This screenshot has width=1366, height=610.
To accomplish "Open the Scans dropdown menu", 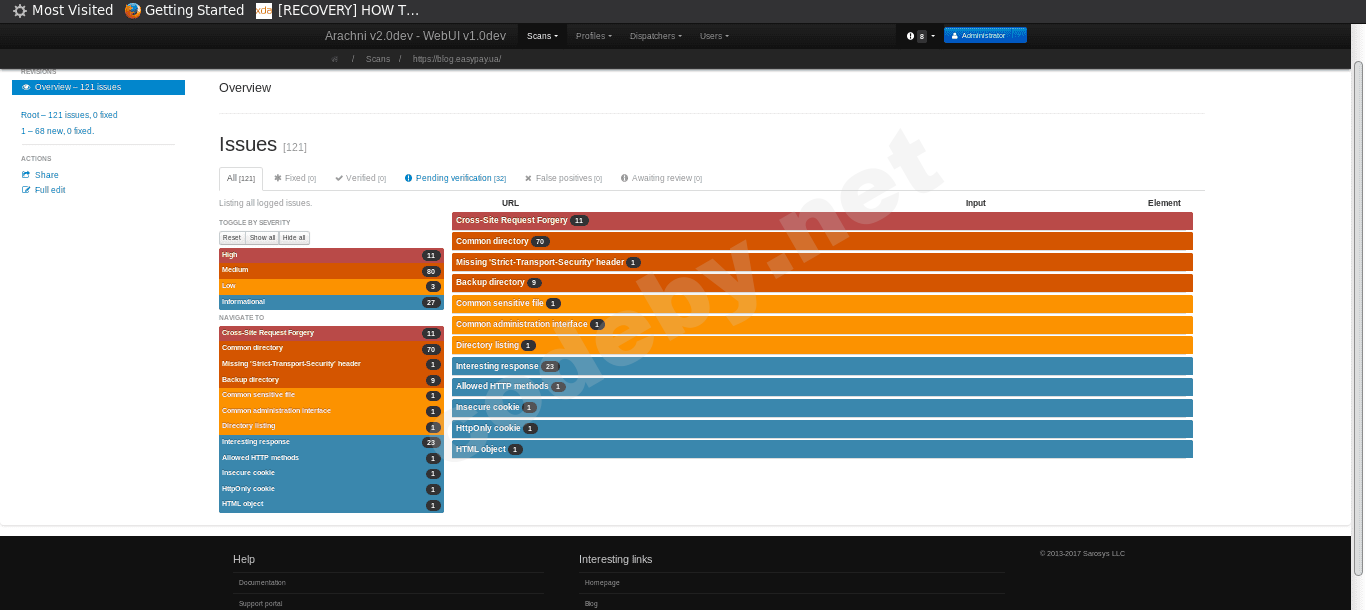I will coord(542,36).
